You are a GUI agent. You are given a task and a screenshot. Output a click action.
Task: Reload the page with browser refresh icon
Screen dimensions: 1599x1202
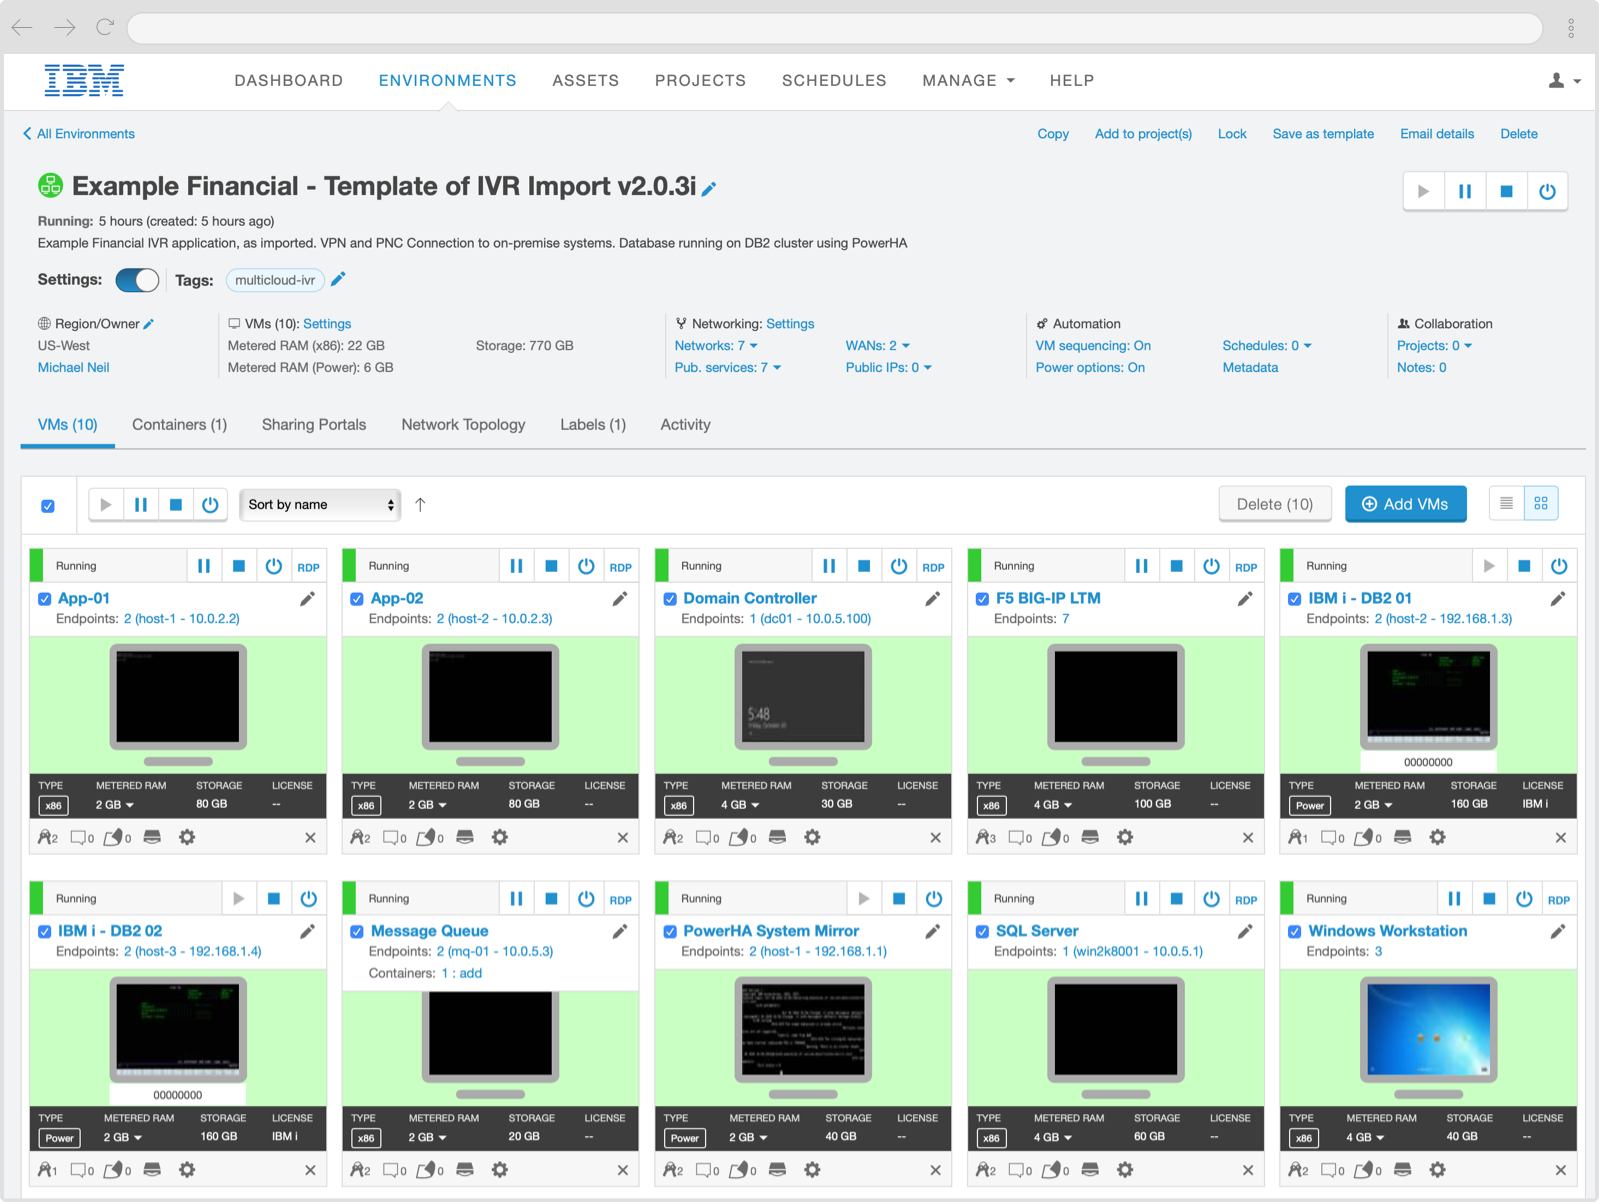(105, 27)
